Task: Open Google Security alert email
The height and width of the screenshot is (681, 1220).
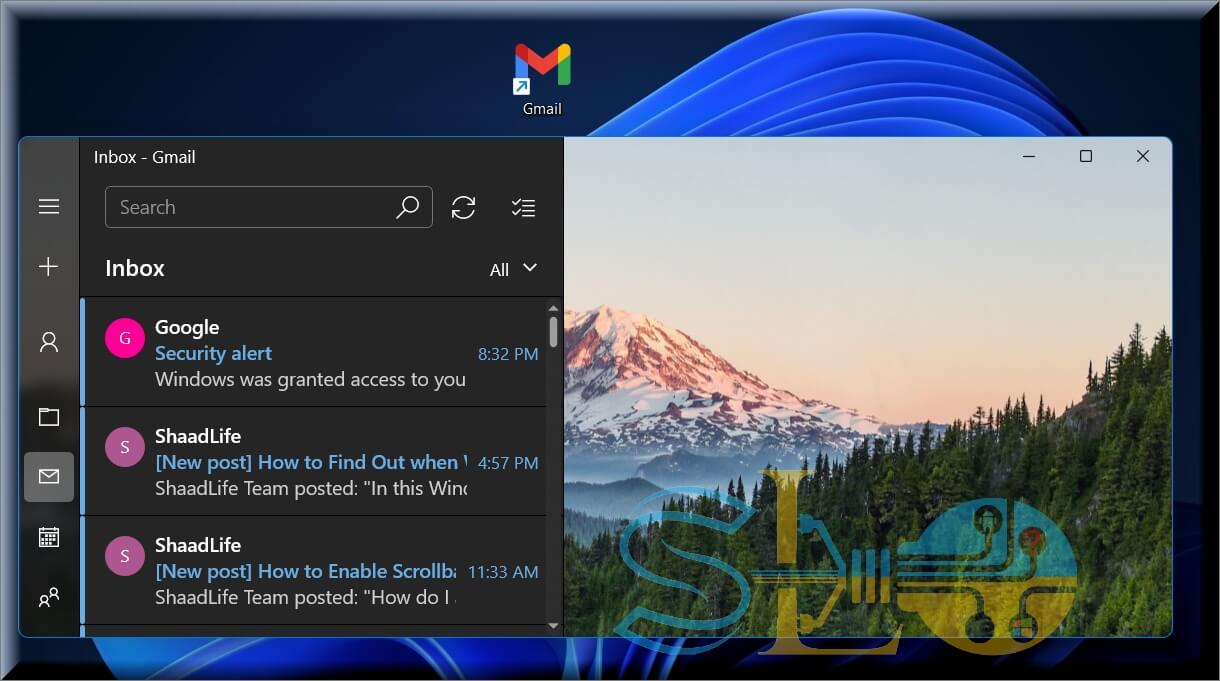Action: tap(313, 352)
